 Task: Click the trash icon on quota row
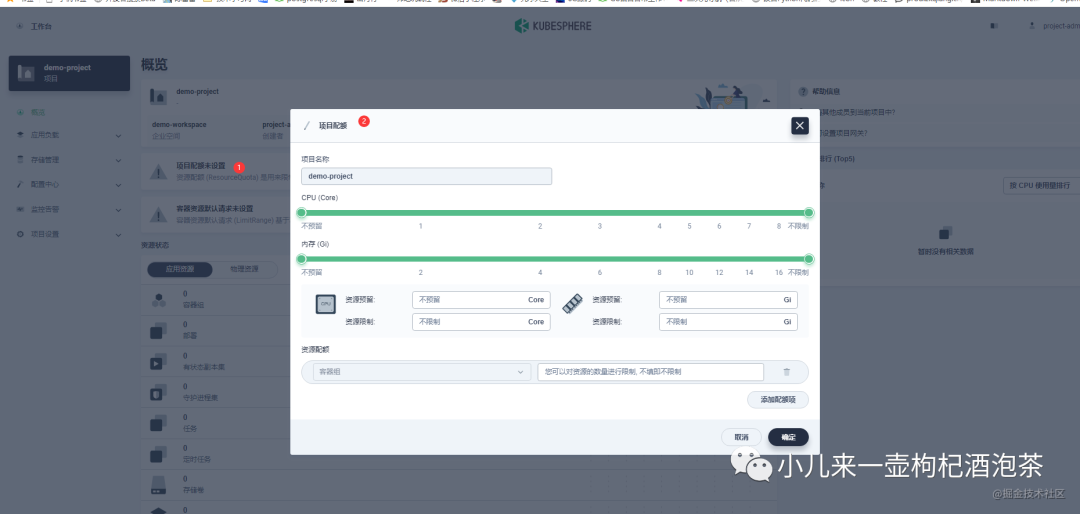(787, 372)
